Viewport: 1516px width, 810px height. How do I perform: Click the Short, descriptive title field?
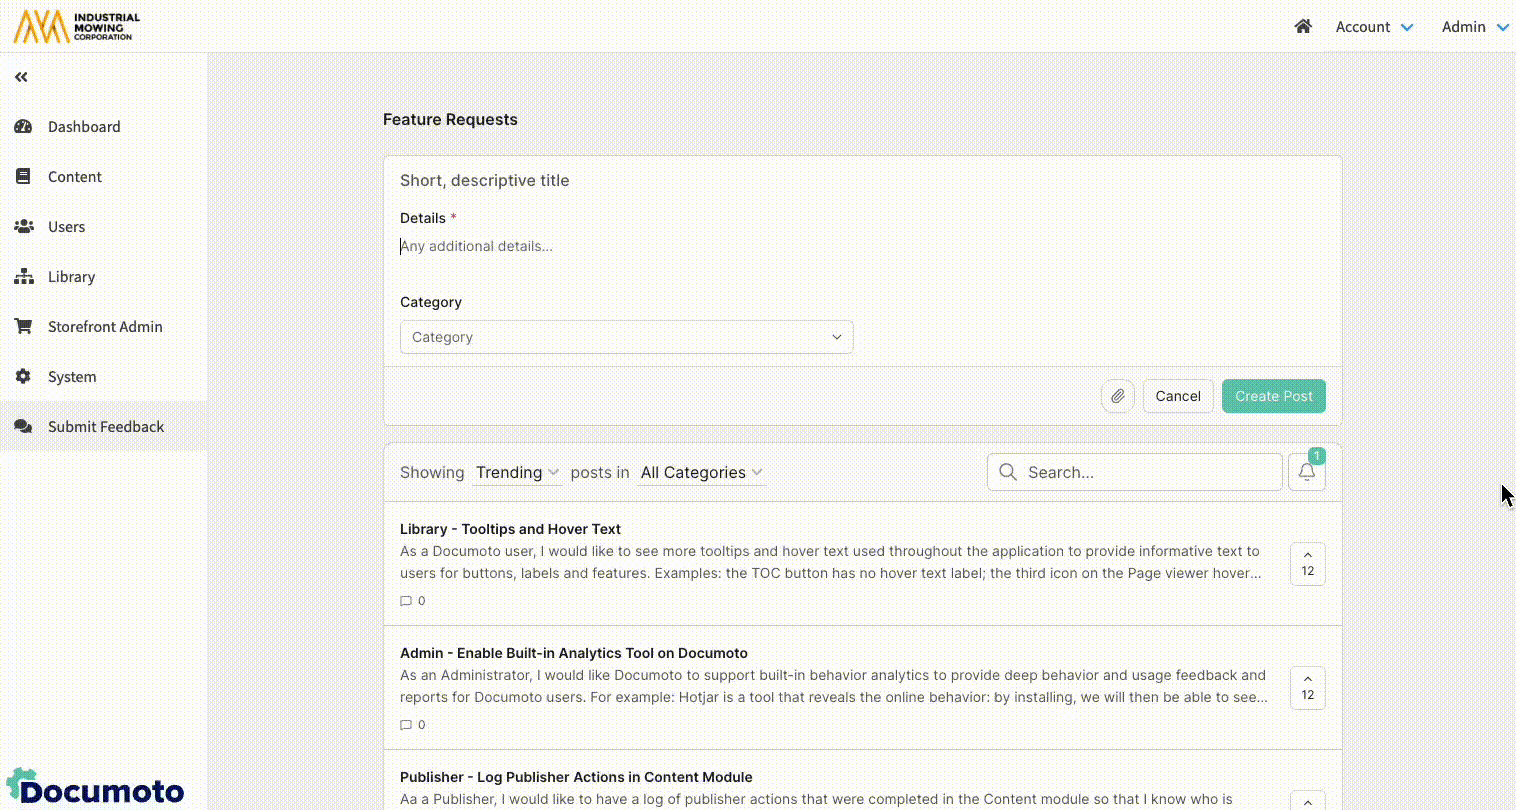point(860,181)
